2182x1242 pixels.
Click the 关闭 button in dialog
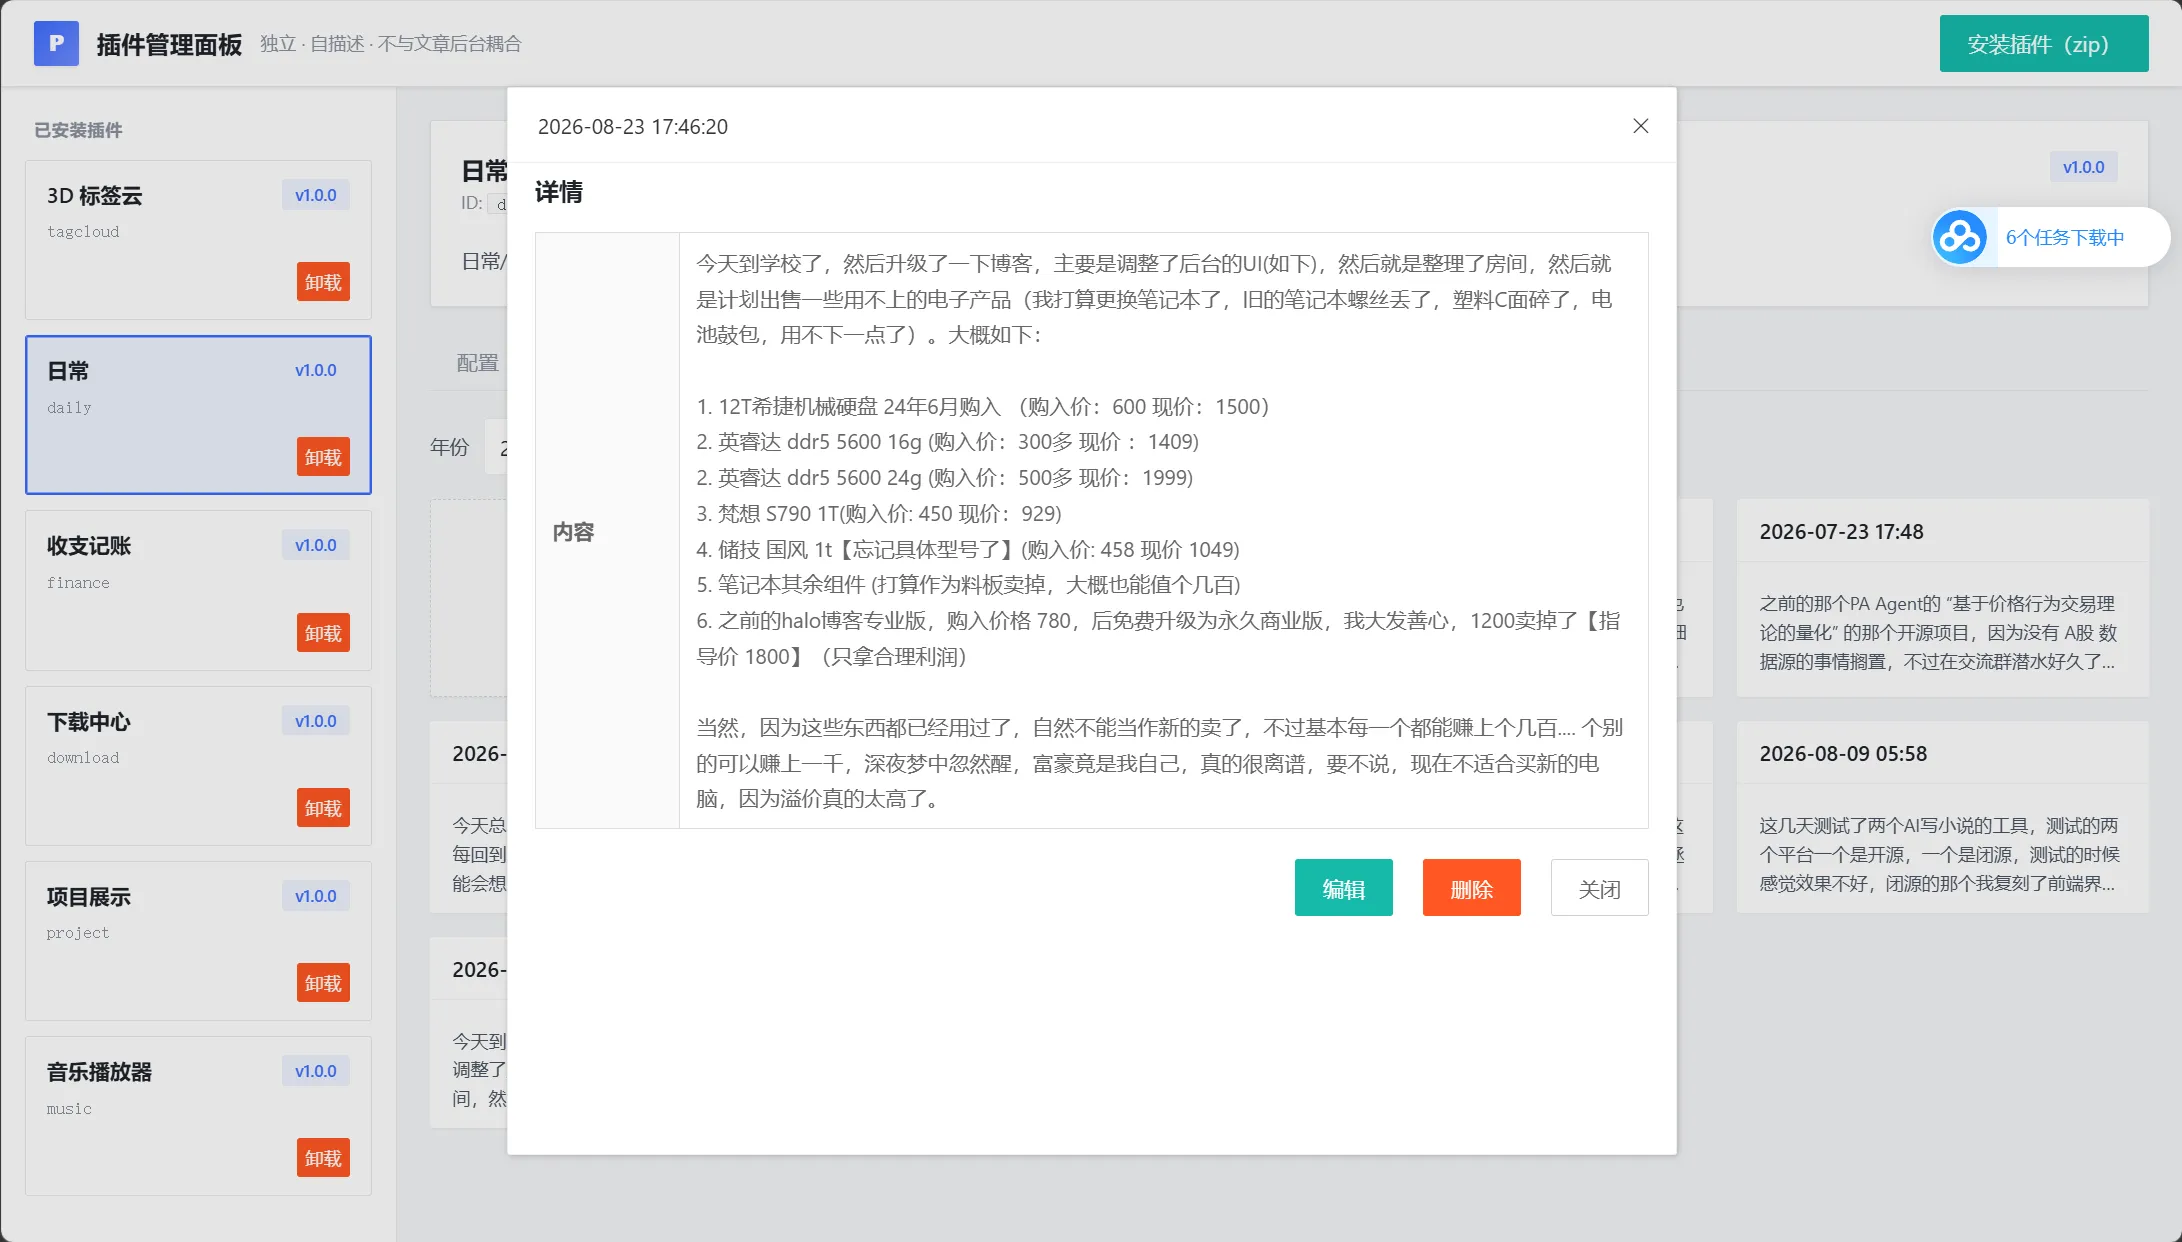[1599, 887]
